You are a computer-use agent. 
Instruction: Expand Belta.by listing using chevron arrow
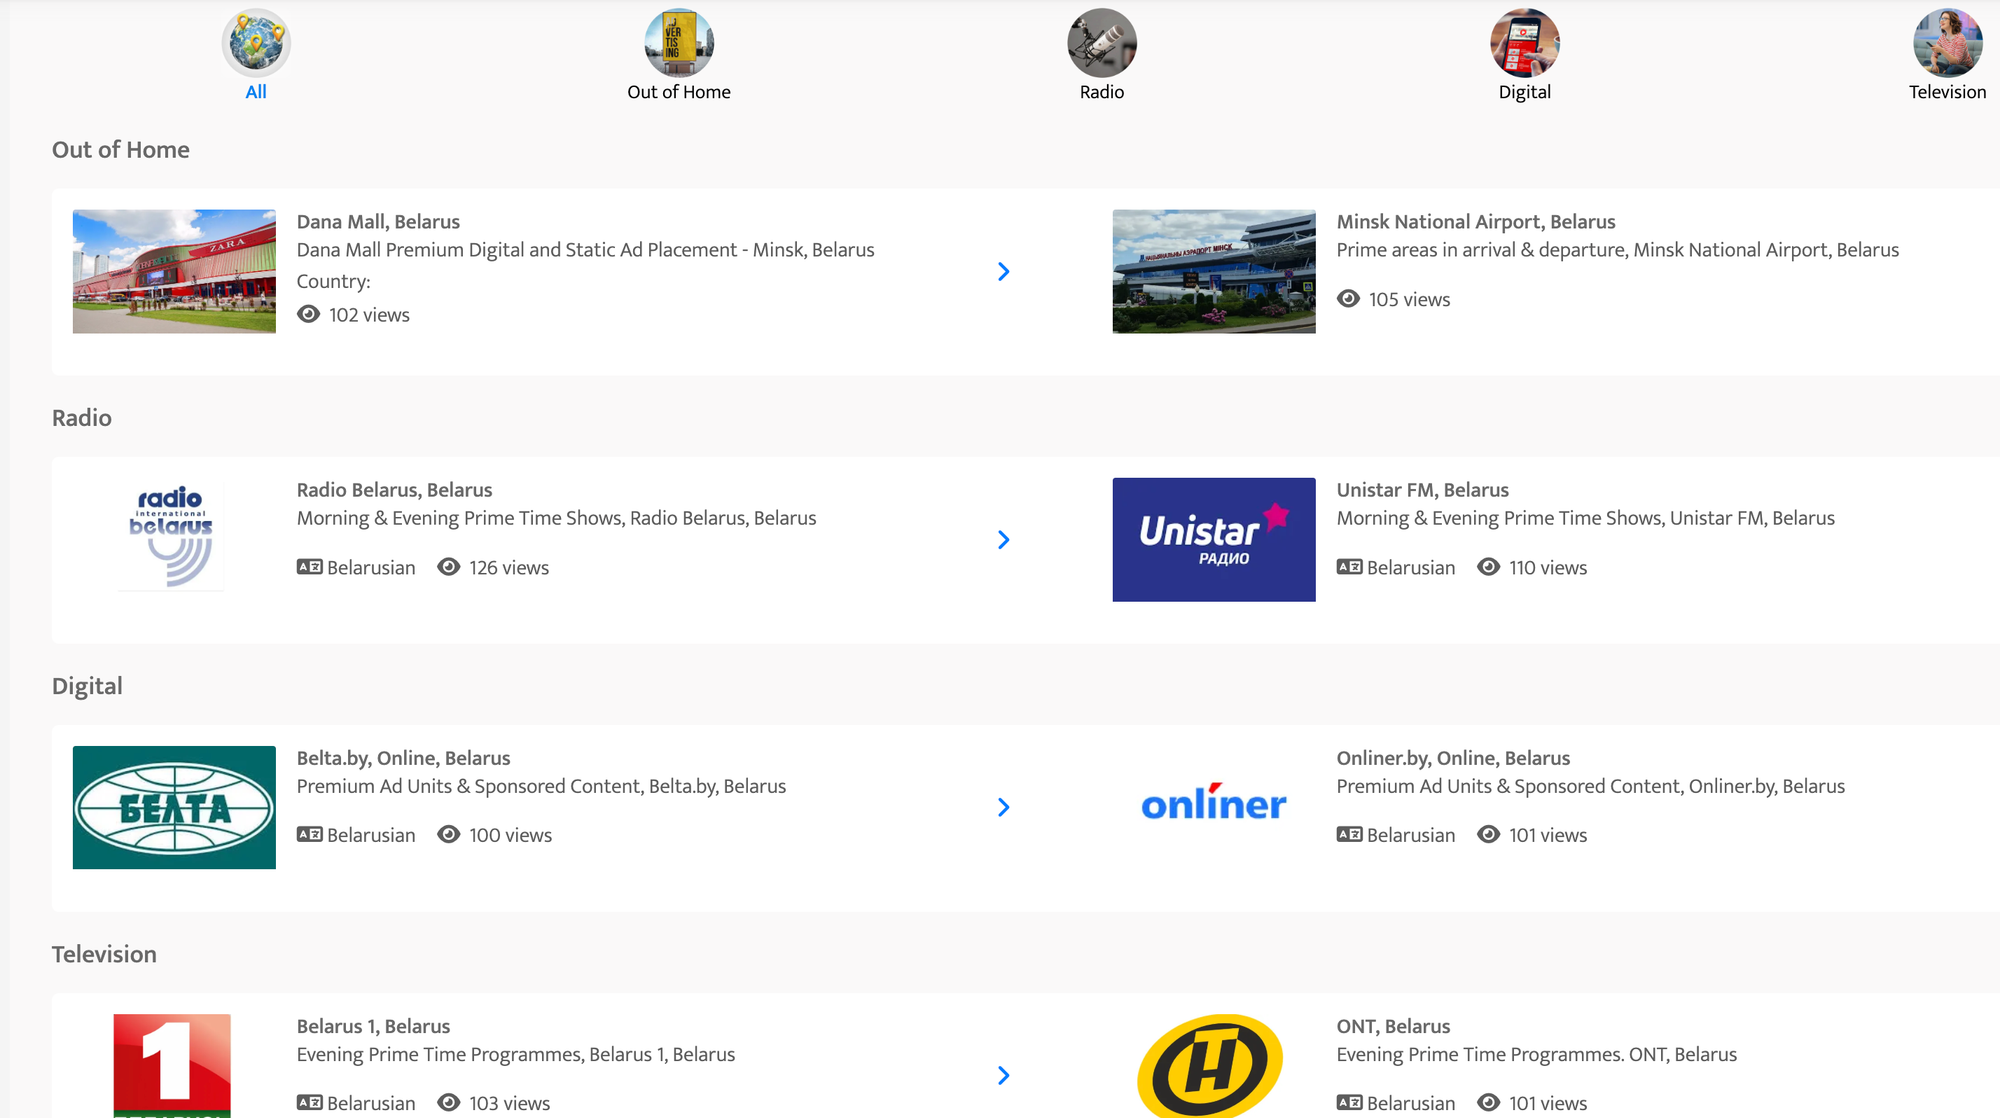coord(1004,808)
